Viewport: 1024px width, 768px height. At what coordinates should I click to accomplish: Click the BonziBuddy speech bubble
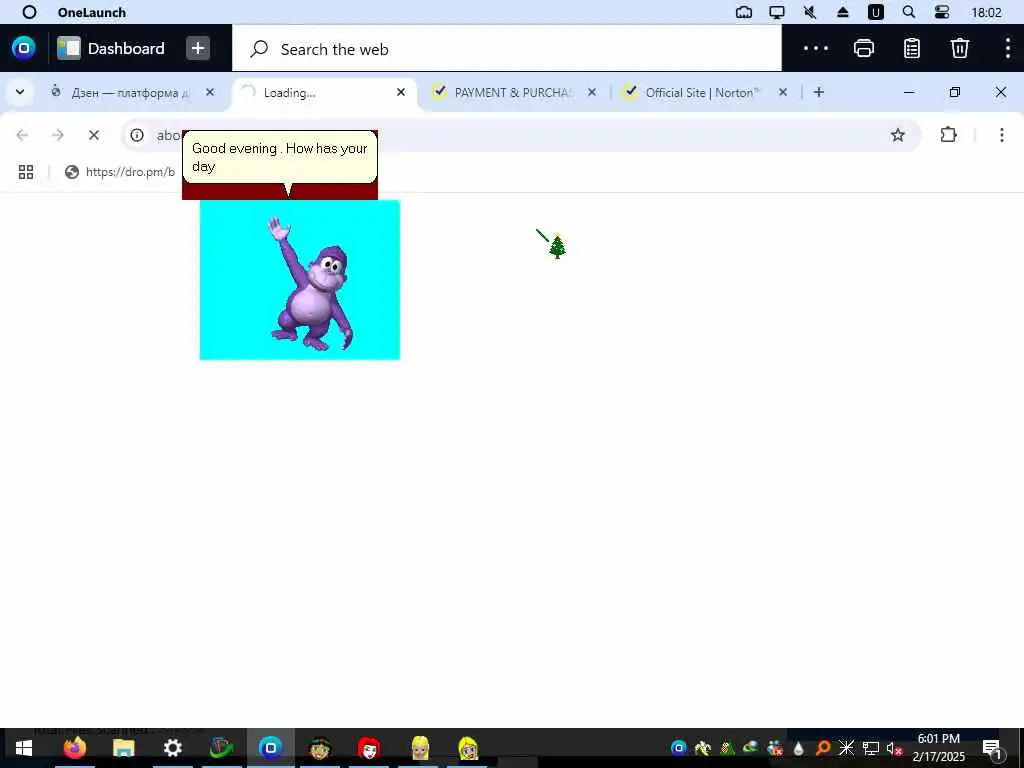click(x=280, y=157)
